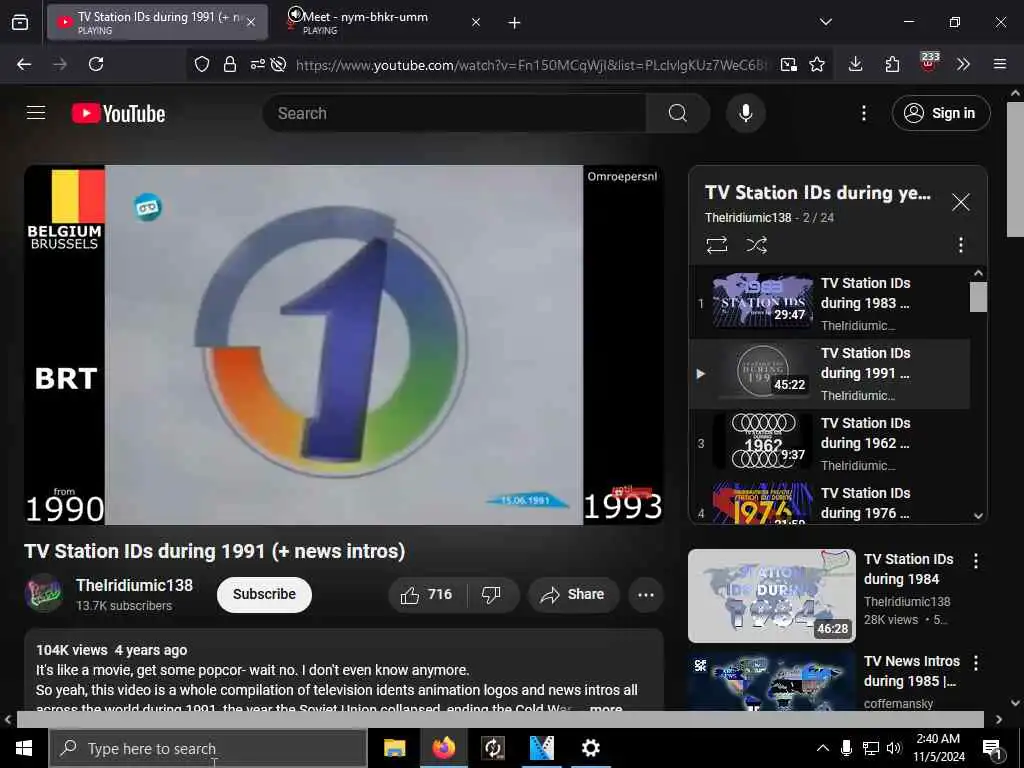The height and width of the screenshot is (768, 1024).
Task: Click the autoplay blocked icon in address bar
Action: click(x=279, y=64)
